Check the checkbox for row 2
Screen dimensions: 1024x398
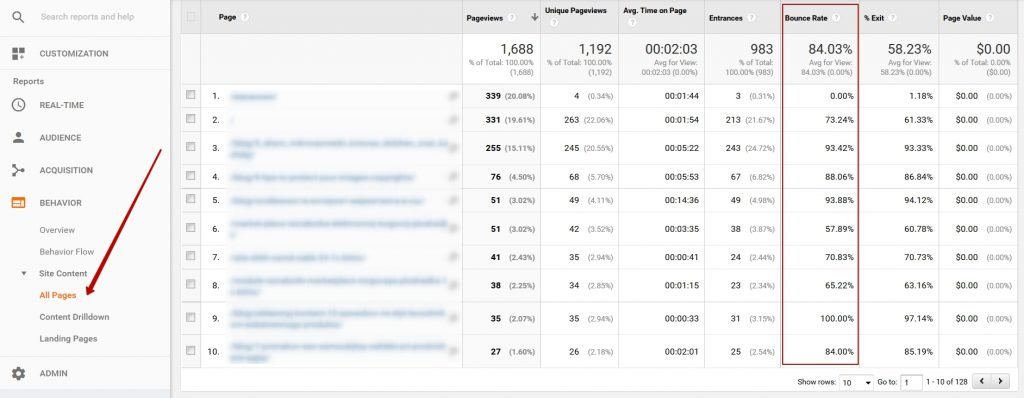[191, 119]
